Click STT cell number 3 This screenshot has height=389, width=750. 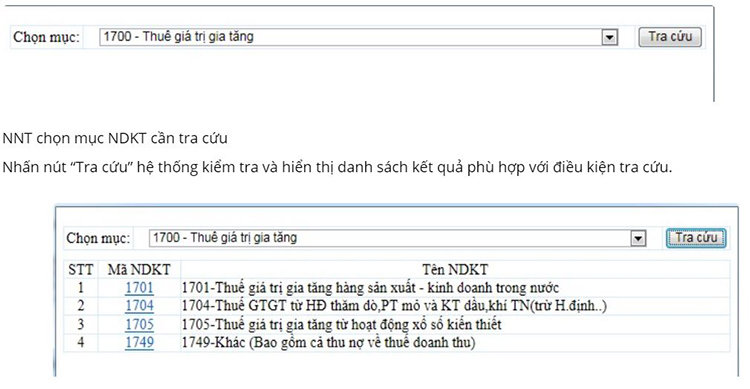(80, 324)
